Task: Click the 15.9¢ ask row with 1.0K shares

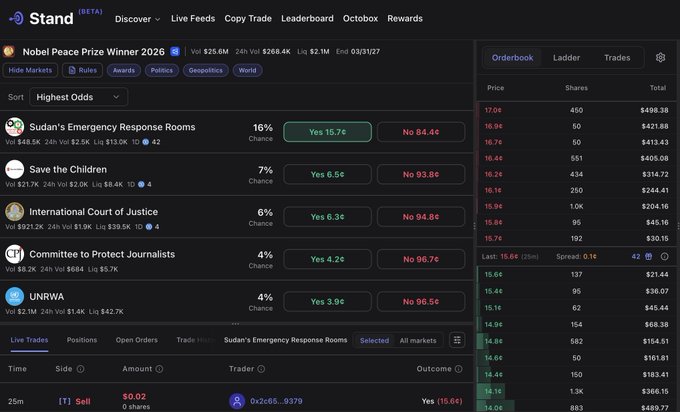Action: (x=577, y=206)
